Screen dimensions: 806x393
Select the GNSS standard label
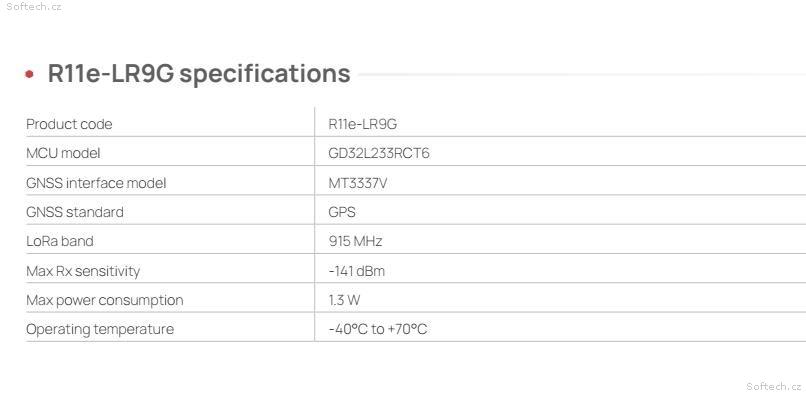click(x=75, y=212)
